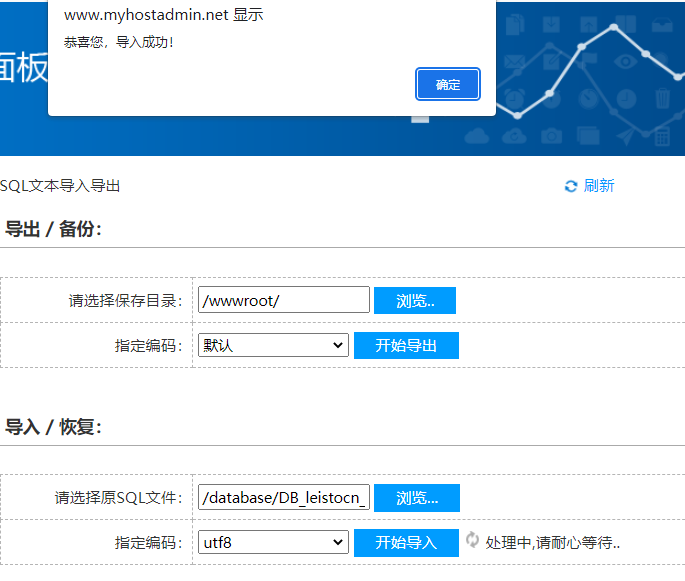Click the trash can icon in the banner
The image size is (685, 581).
tap(662, 98)
